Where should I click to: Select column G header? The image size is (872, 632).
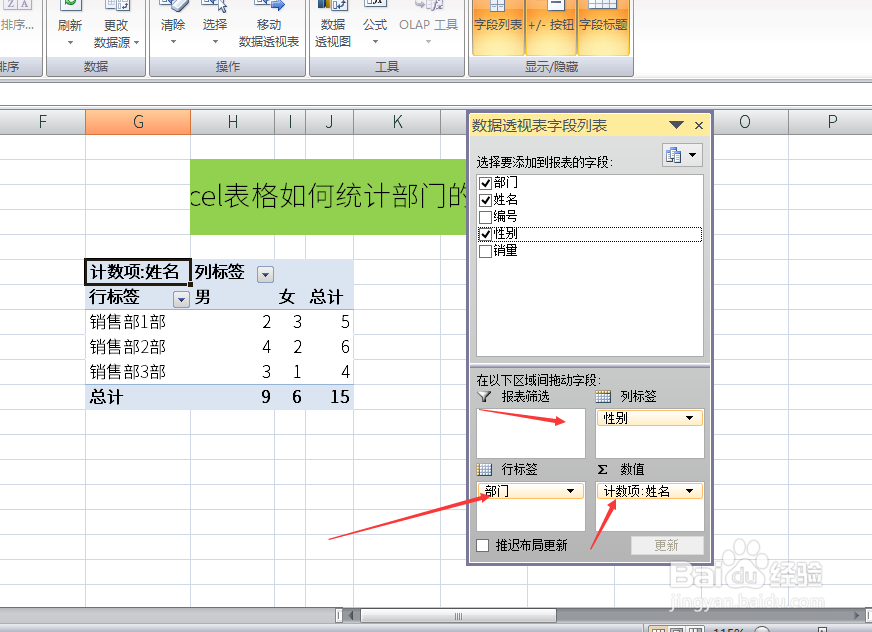point(138,122)
